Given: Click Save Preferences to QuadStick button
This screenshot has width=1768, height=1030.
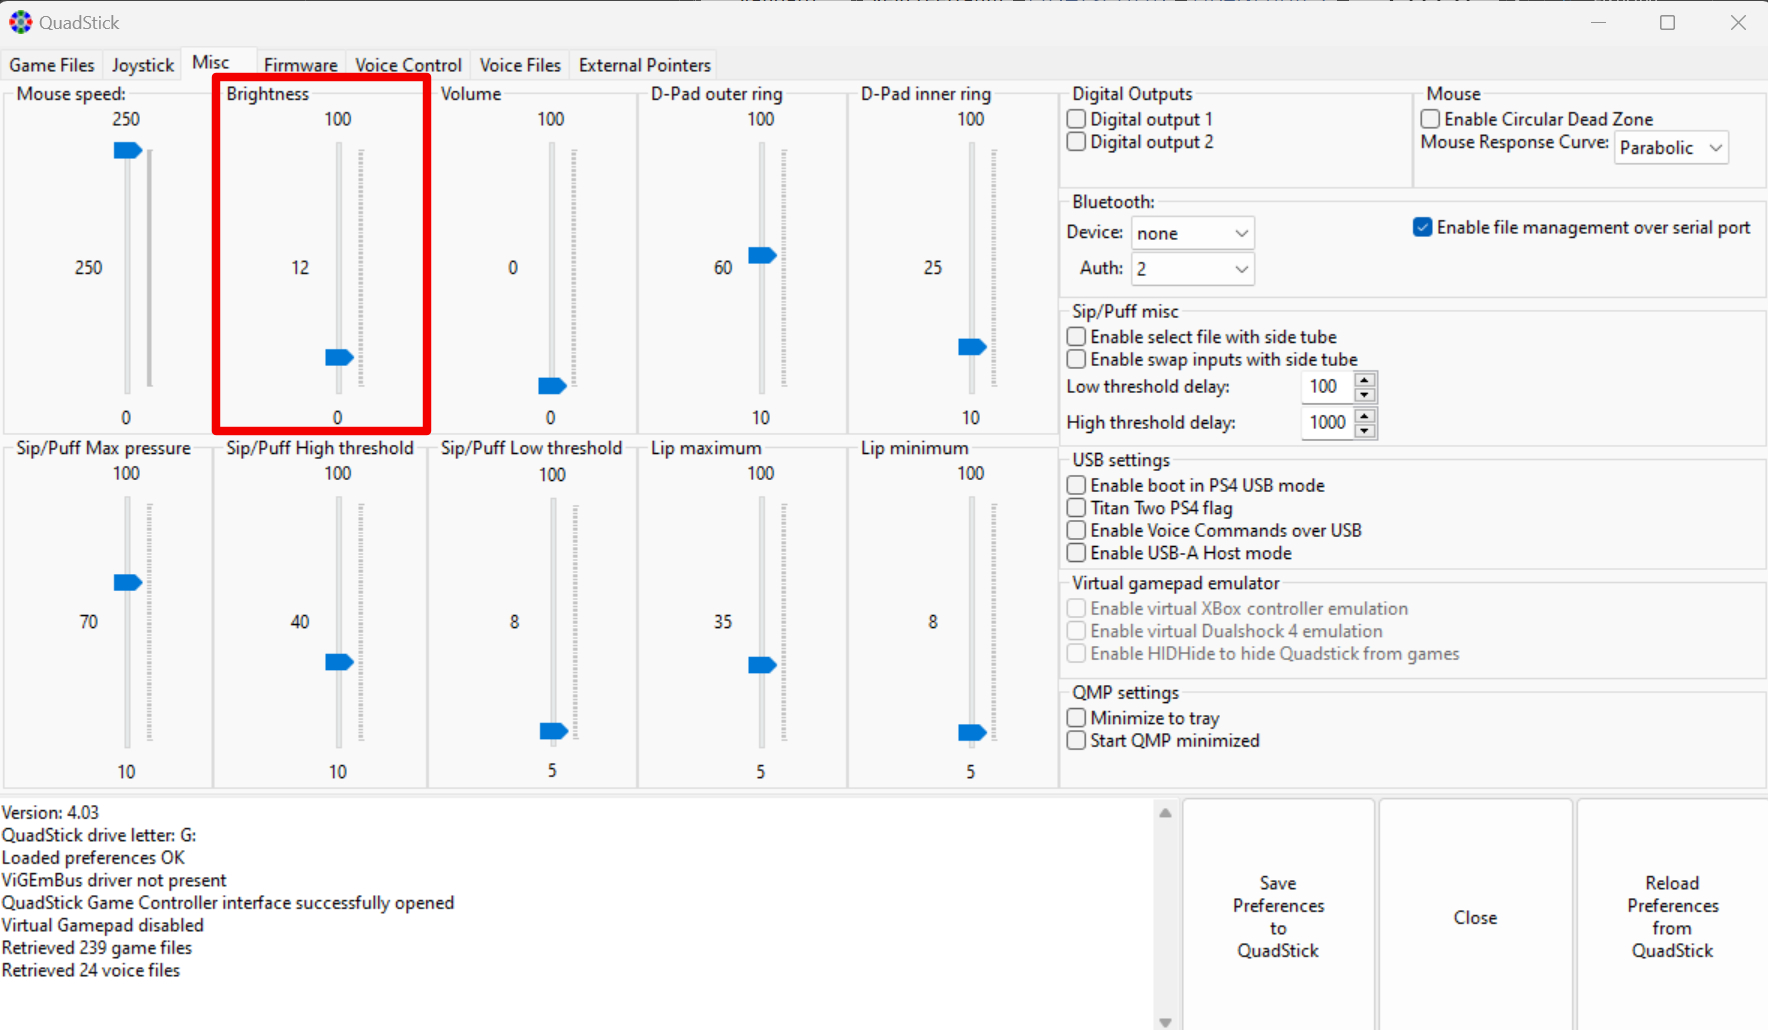Looking at the screenshot, I should 1278,916.
